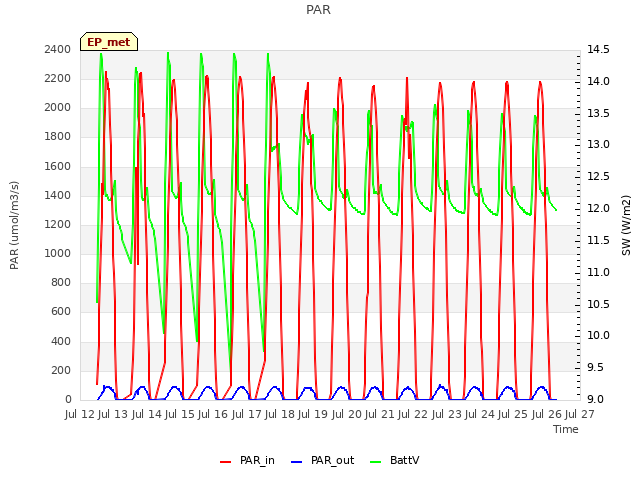The image size is (640, 480).
Task: Click the Jul 14 x-axis tick label
Action: 147,414
